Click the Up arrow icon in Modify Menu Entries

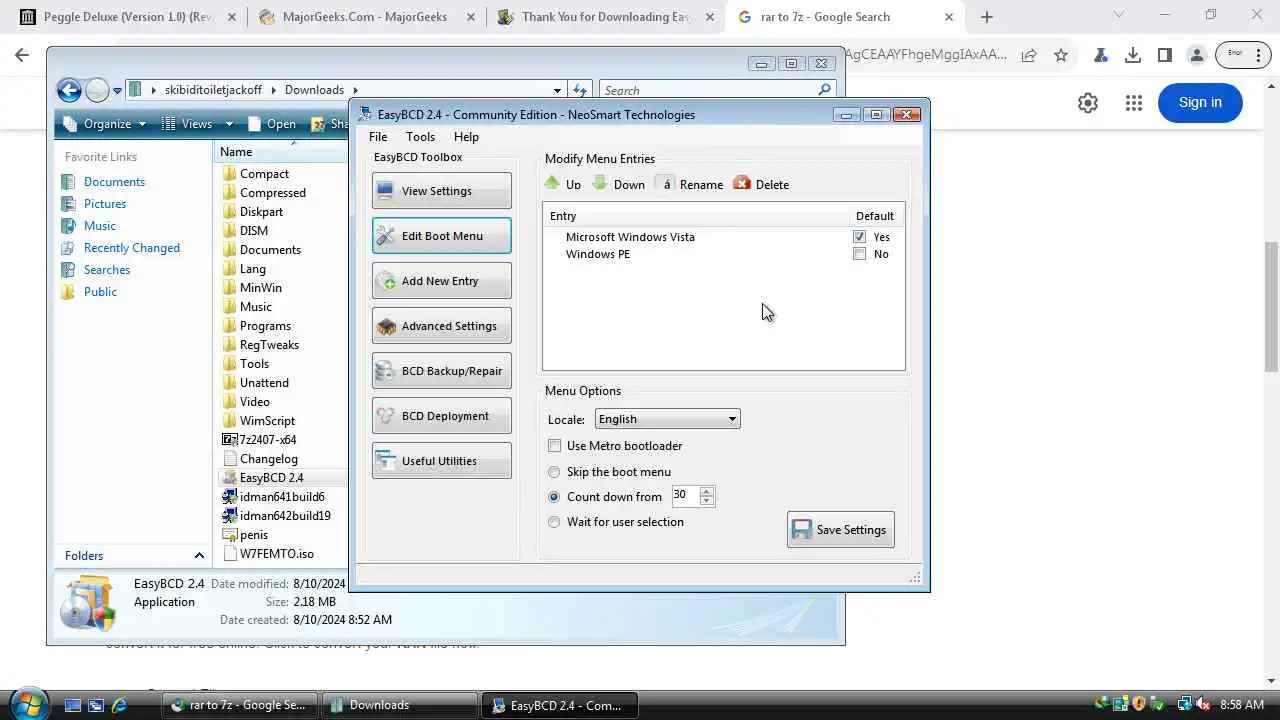point(552,183)
